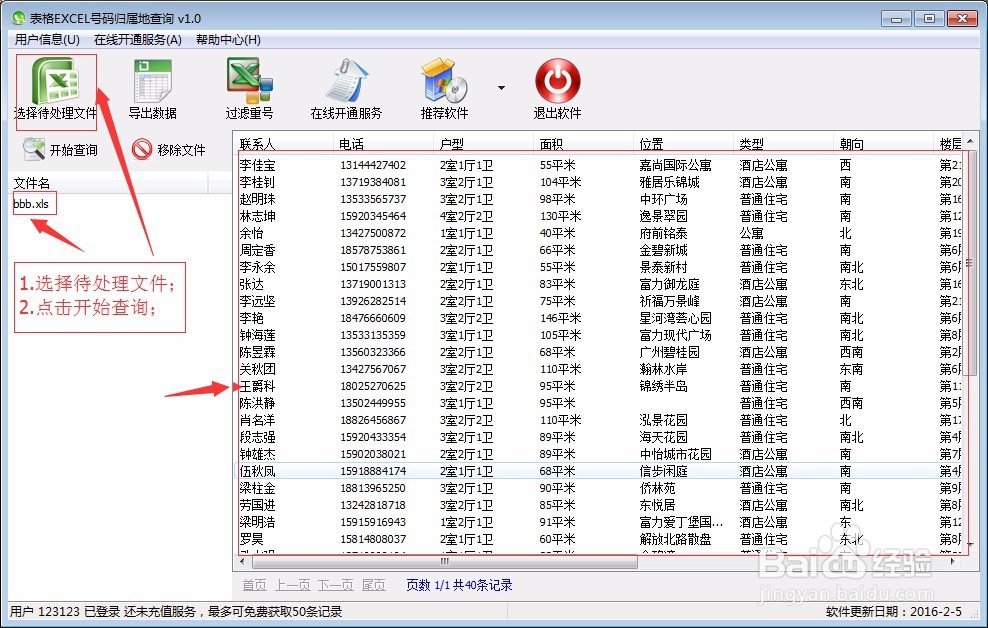Viewport: 988px width, 628px height.
Task: Click the select file to process Excel icon
Action: (x=55, y=81)
